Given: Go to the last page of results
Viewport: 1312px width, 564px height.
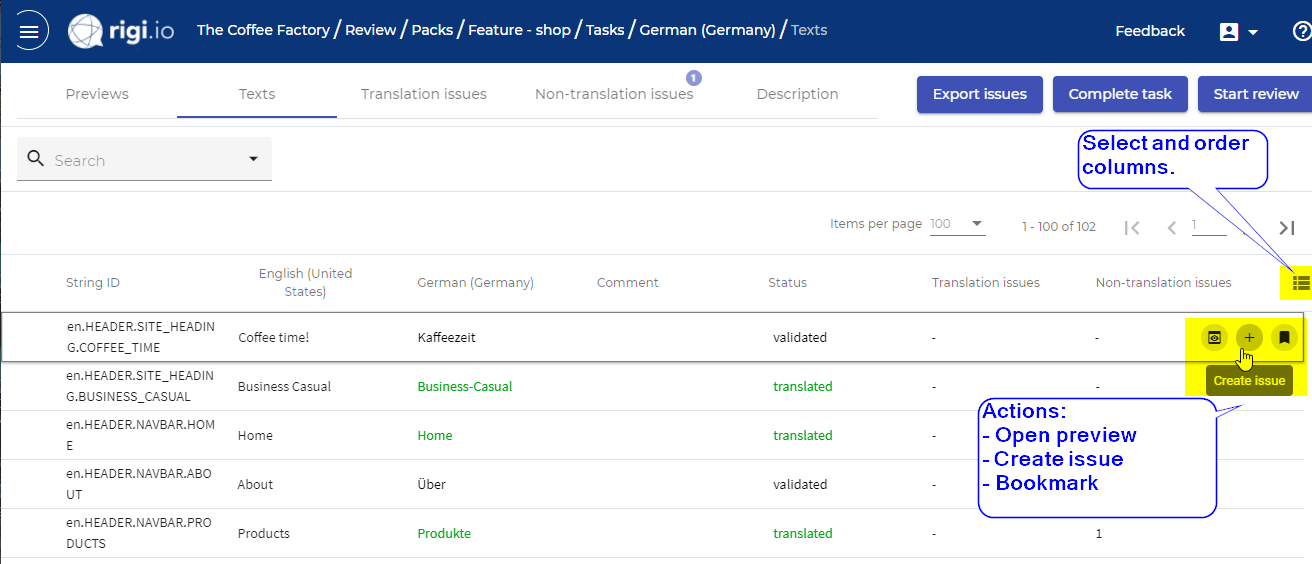Looking at the screenshot, I should coord(1287,228).
